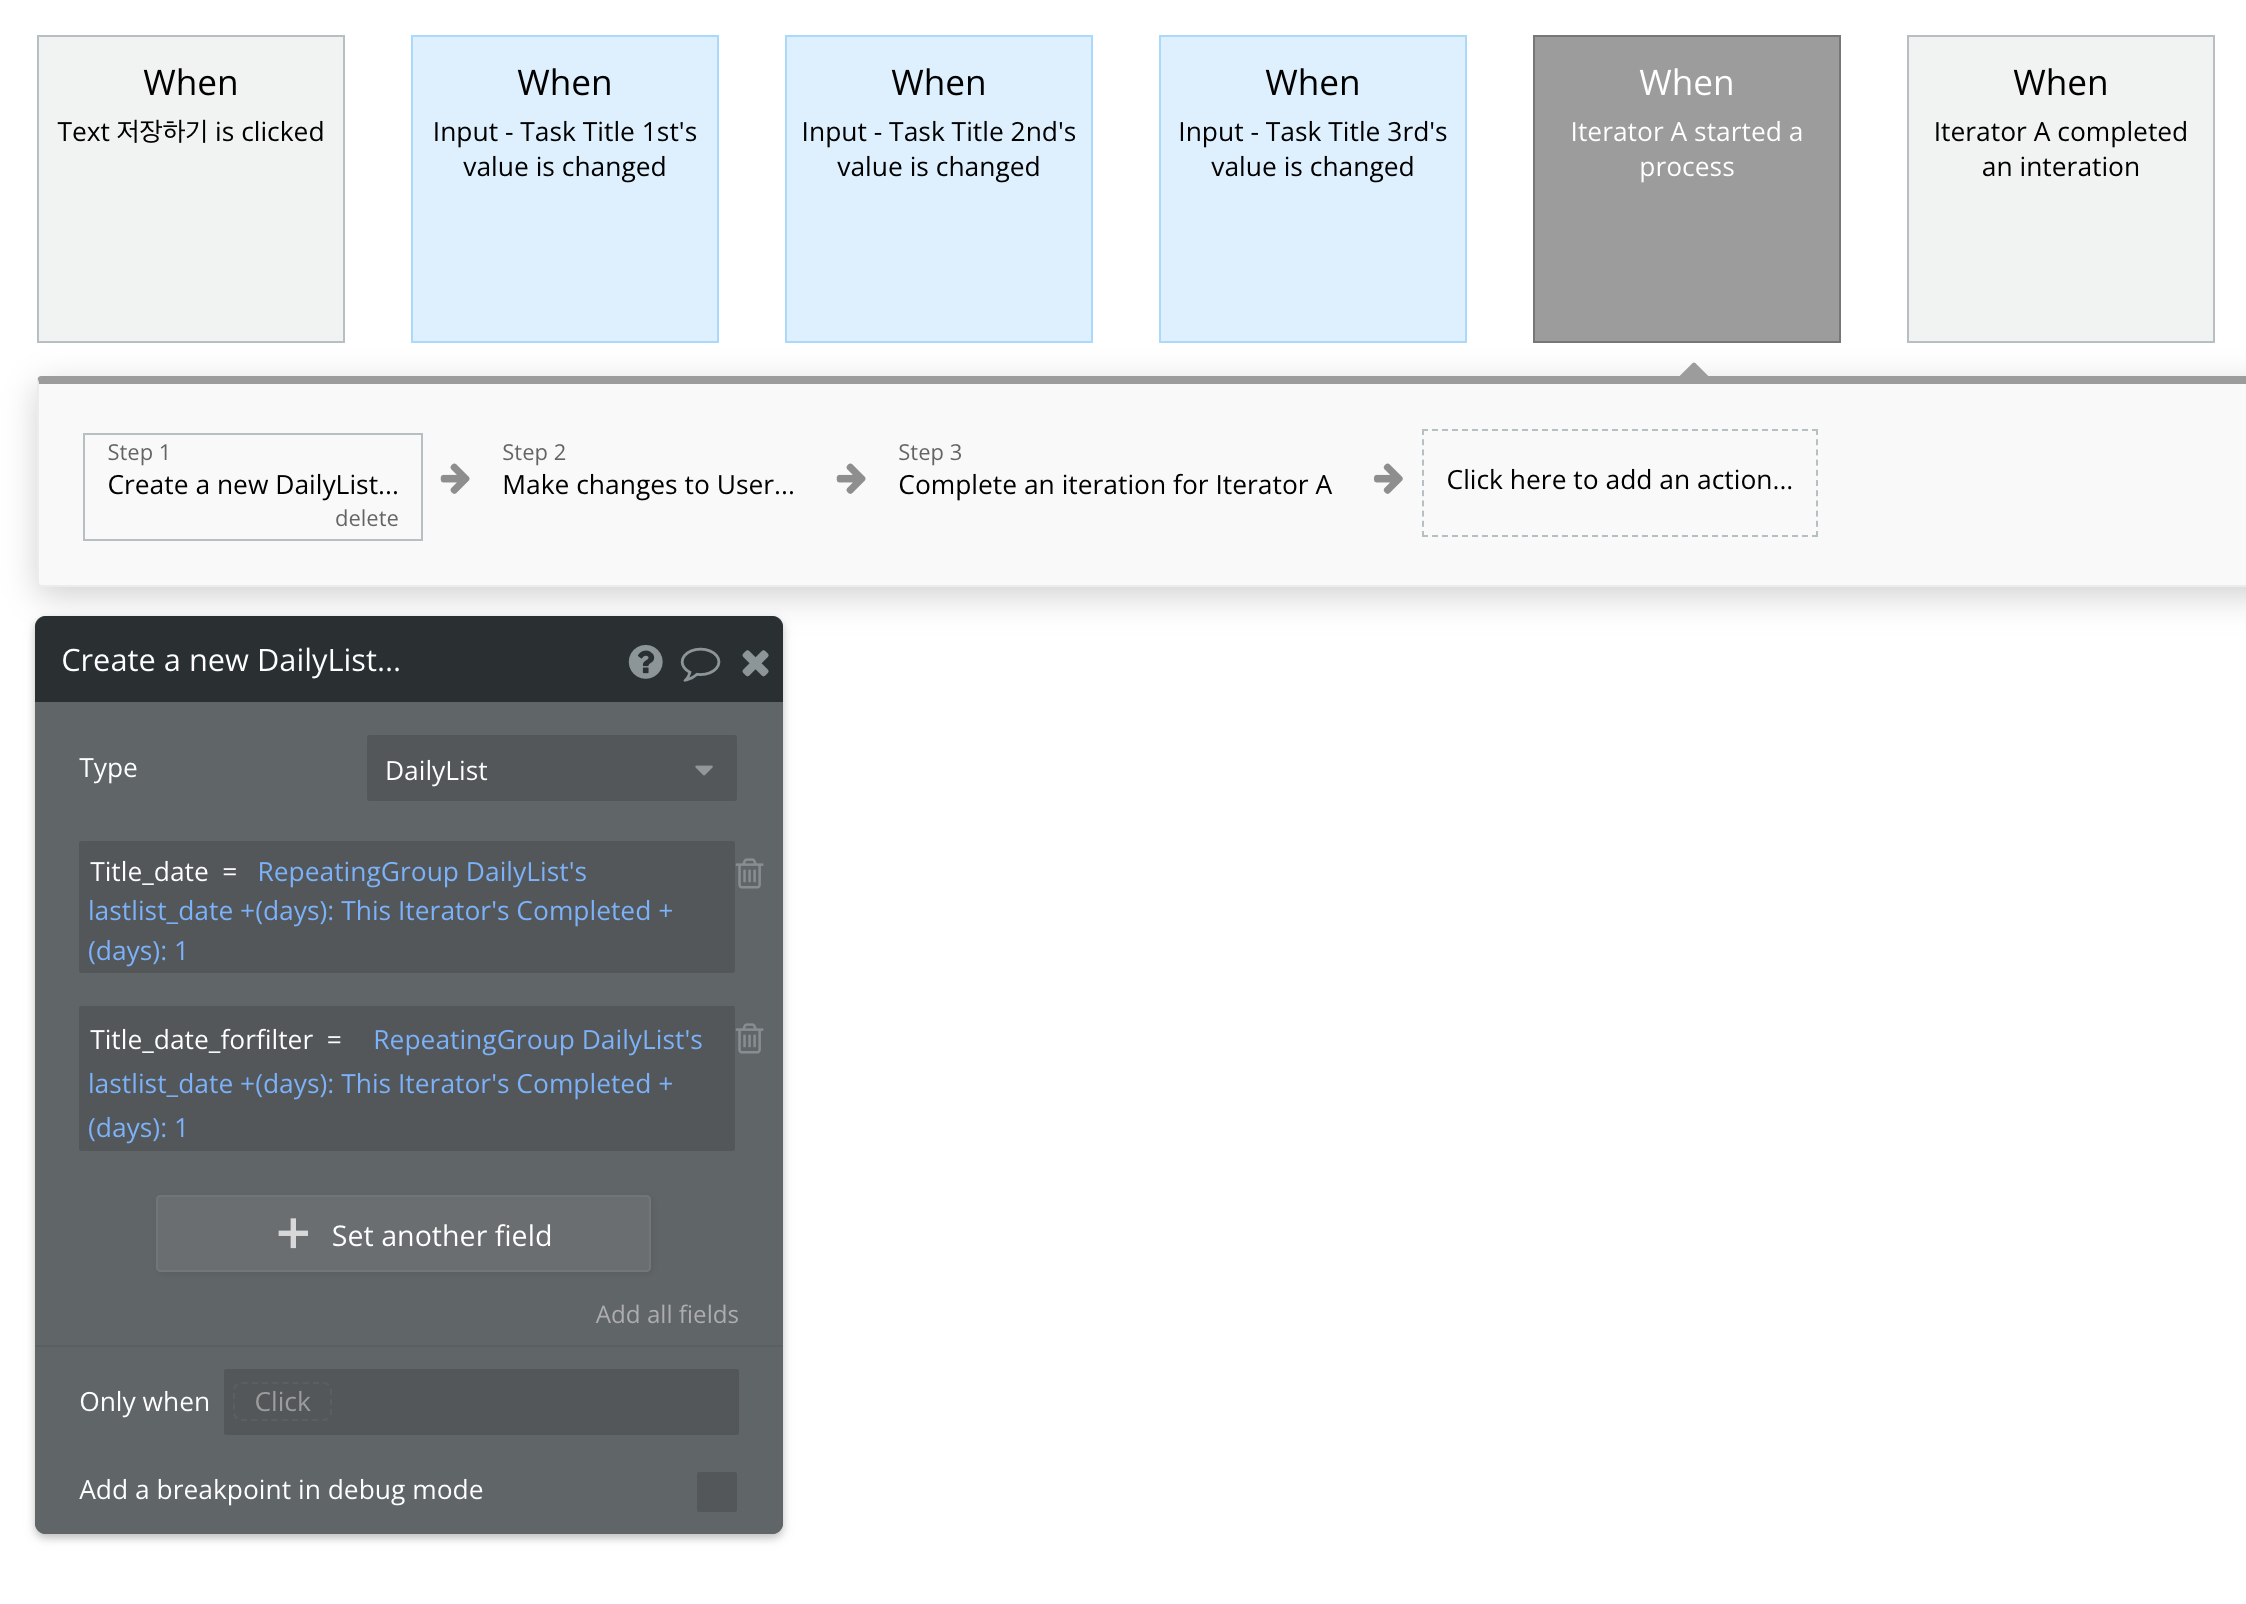The image size is (2246, 1604).
Task: Click here to add an action box
Action: 1619,481
